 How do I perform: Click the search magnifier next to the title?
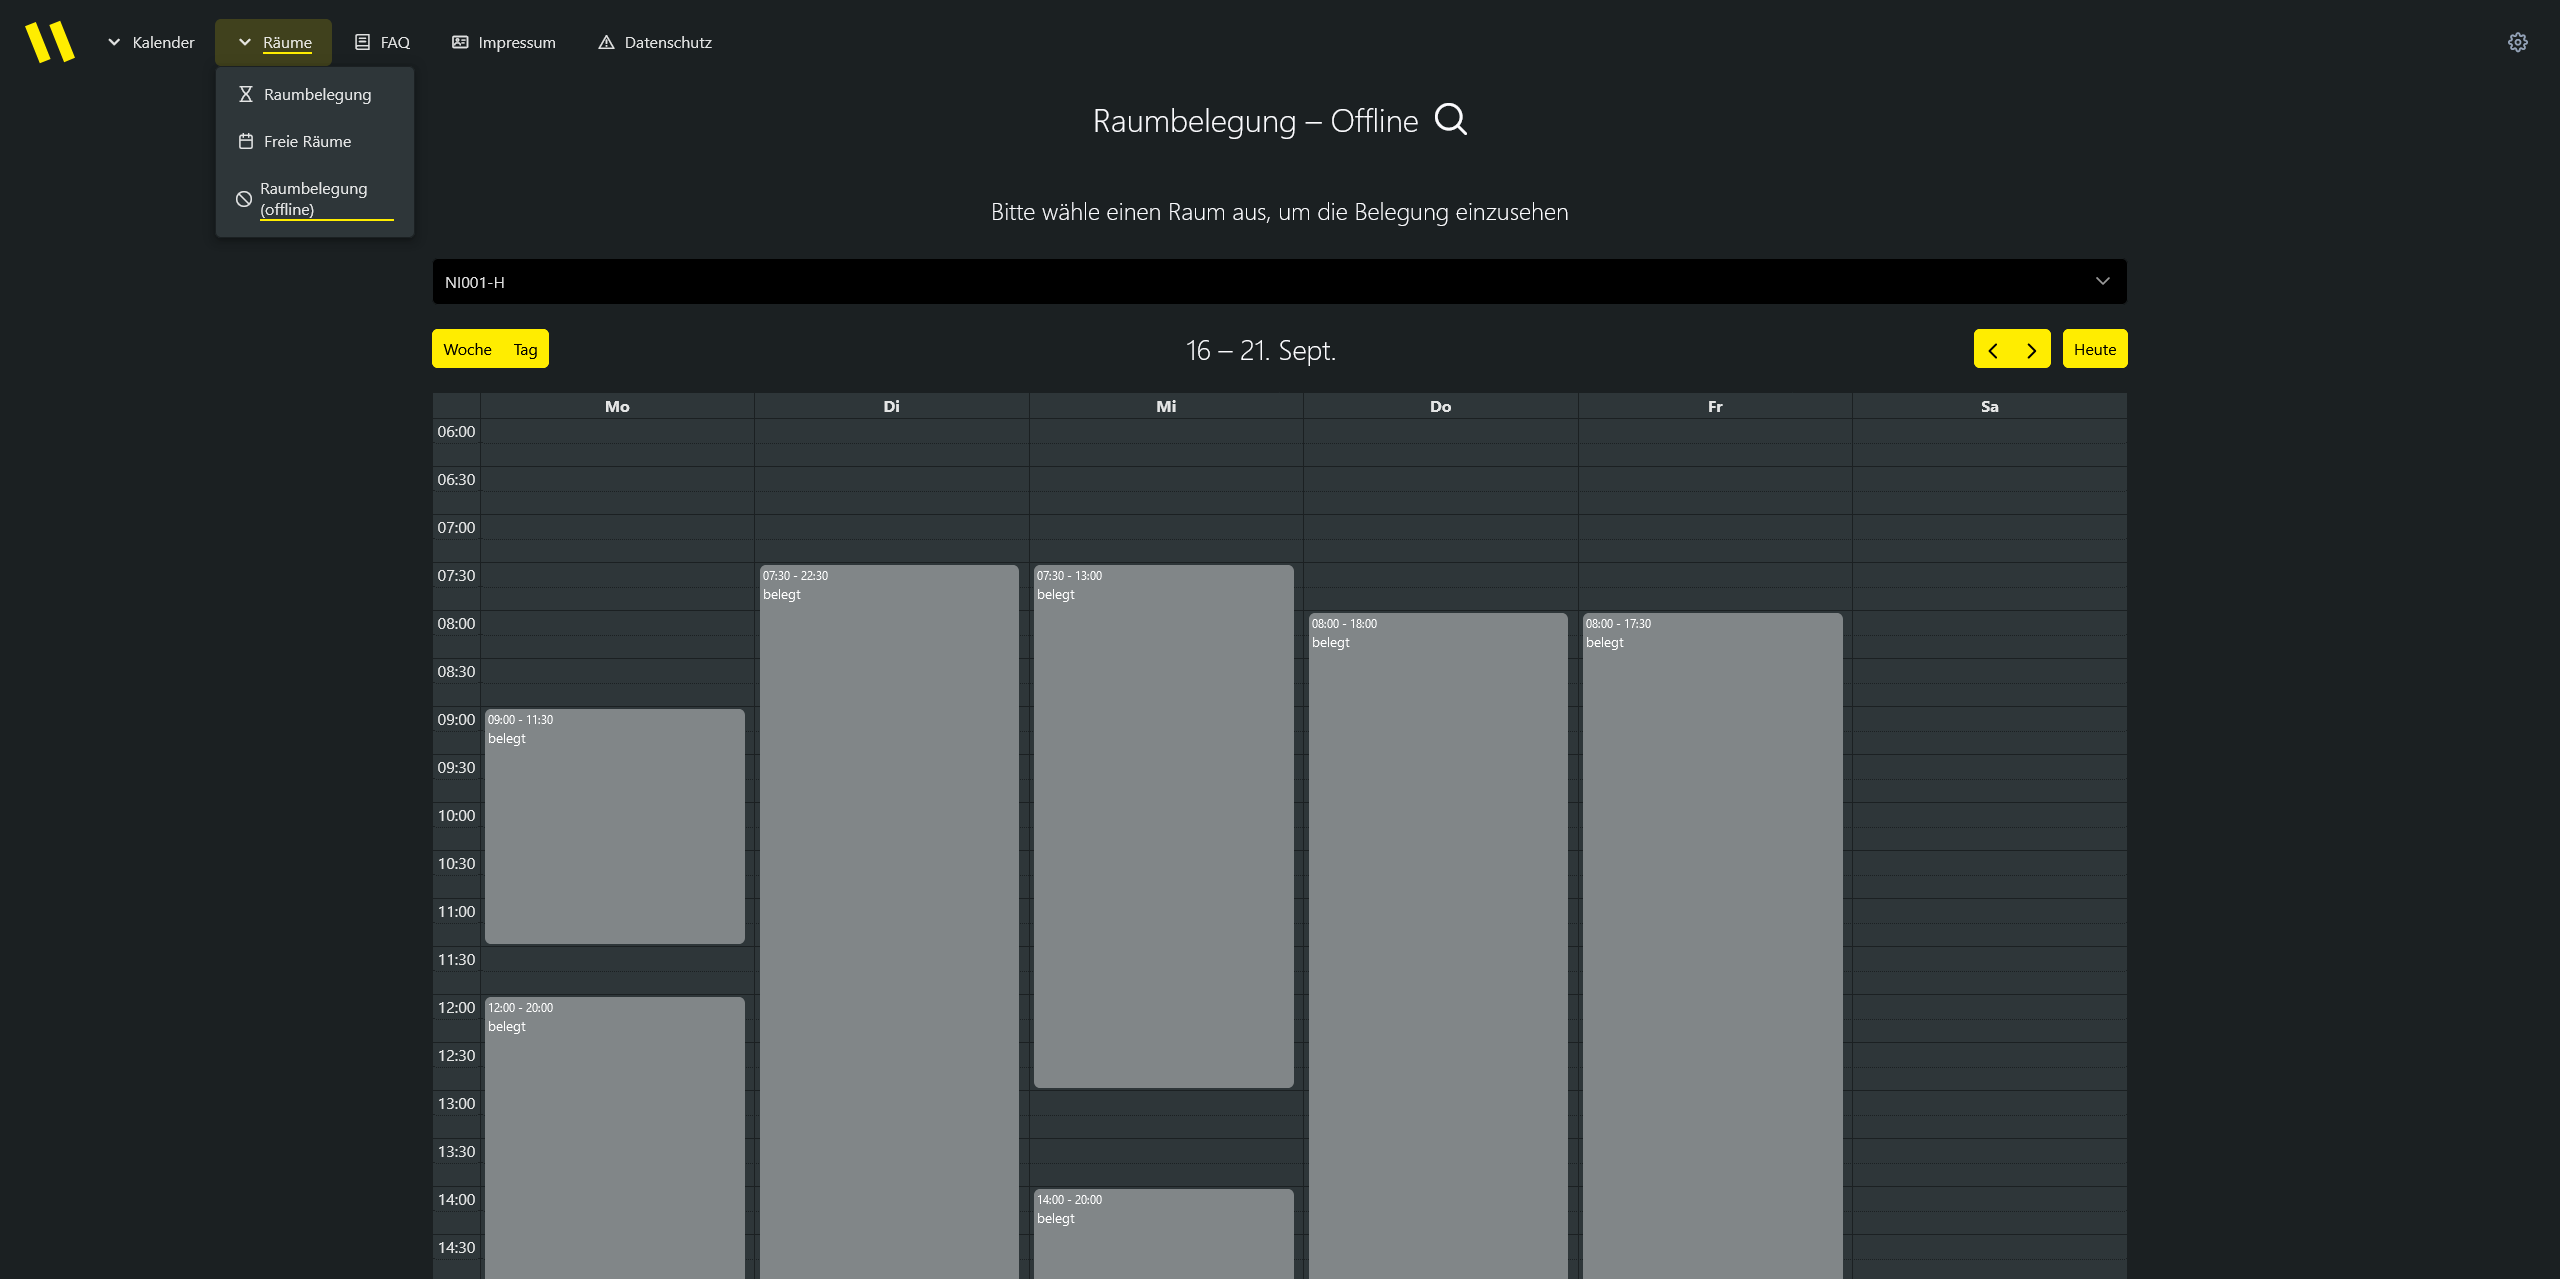click(x=1450, y=120)
